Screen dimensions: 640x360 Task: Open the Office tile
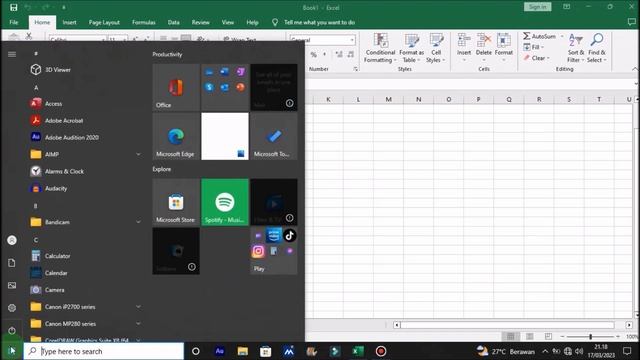(176, 87)
